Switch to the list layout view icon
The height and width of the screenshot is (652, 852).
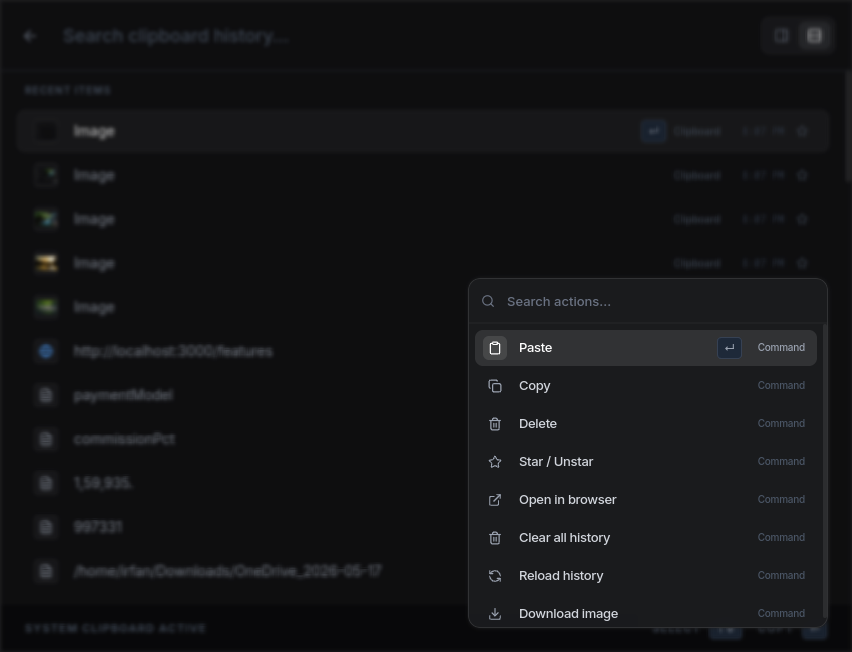(x=814, y=36)
